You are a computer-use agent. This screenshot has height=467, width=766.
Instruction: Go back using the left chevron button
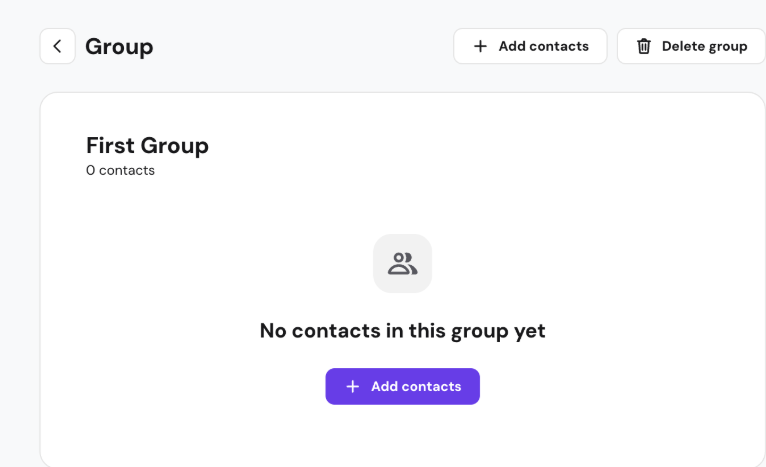[x=57, y=46]
